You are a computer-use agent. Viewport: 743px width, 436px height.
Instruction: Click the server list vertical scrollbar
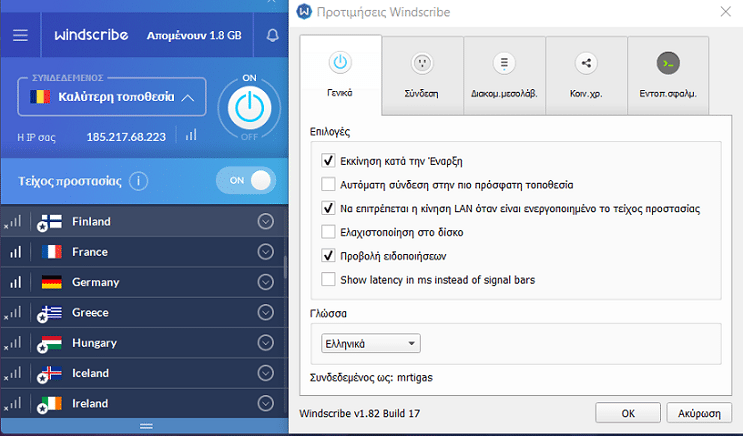[285, 267]
